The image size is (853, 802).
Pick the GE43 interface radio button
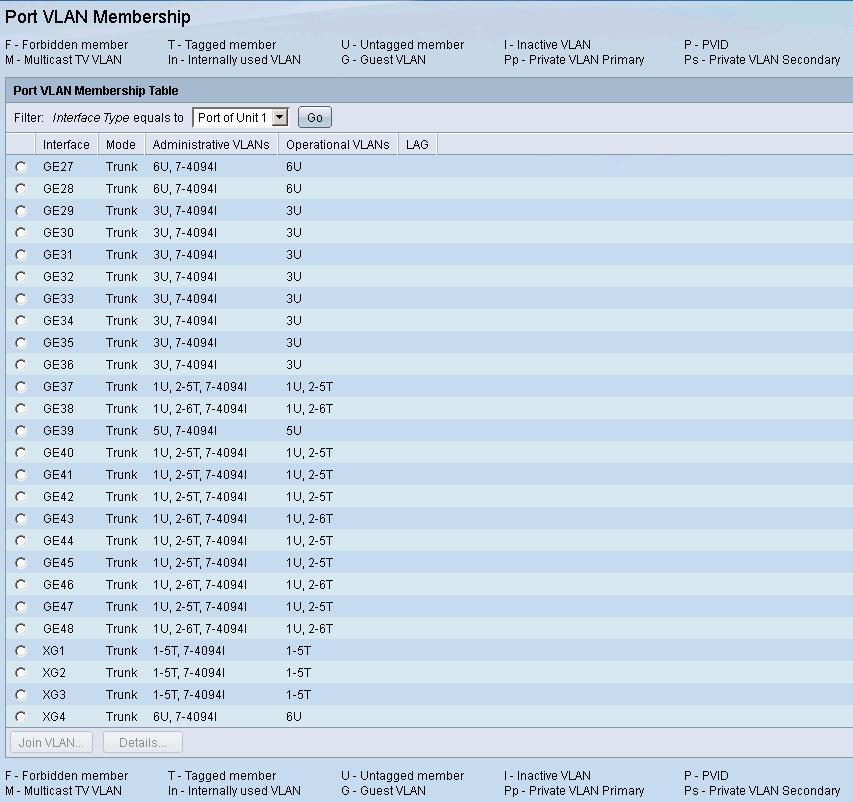[x=21, y=519]
